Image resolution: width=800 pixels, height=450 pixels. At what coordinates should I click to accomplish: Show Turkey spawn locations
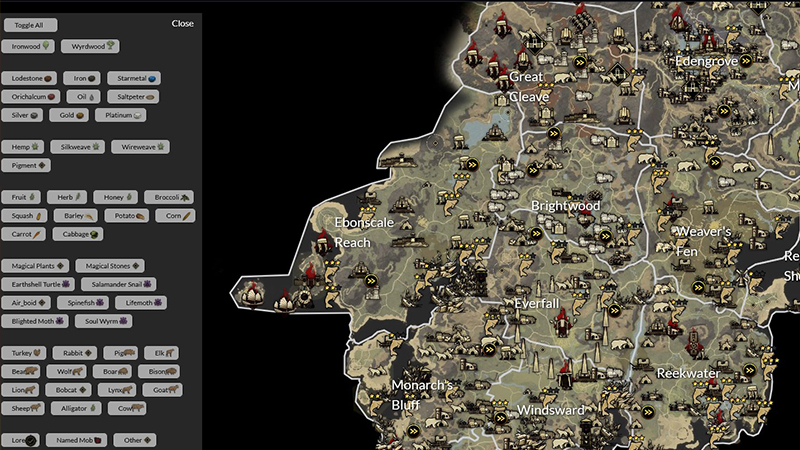pyautogui.click(x=23, y=353)
